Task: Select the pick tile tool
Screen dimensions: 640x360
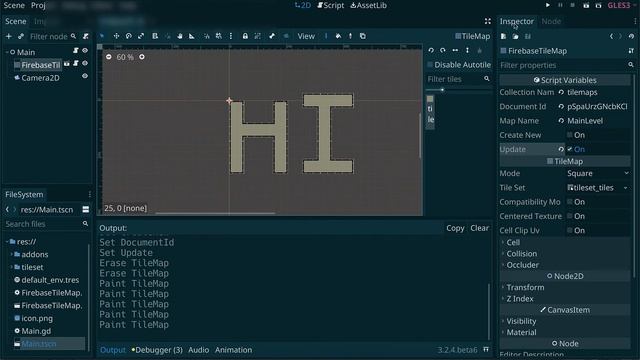Action: click(x=350, y=36)
